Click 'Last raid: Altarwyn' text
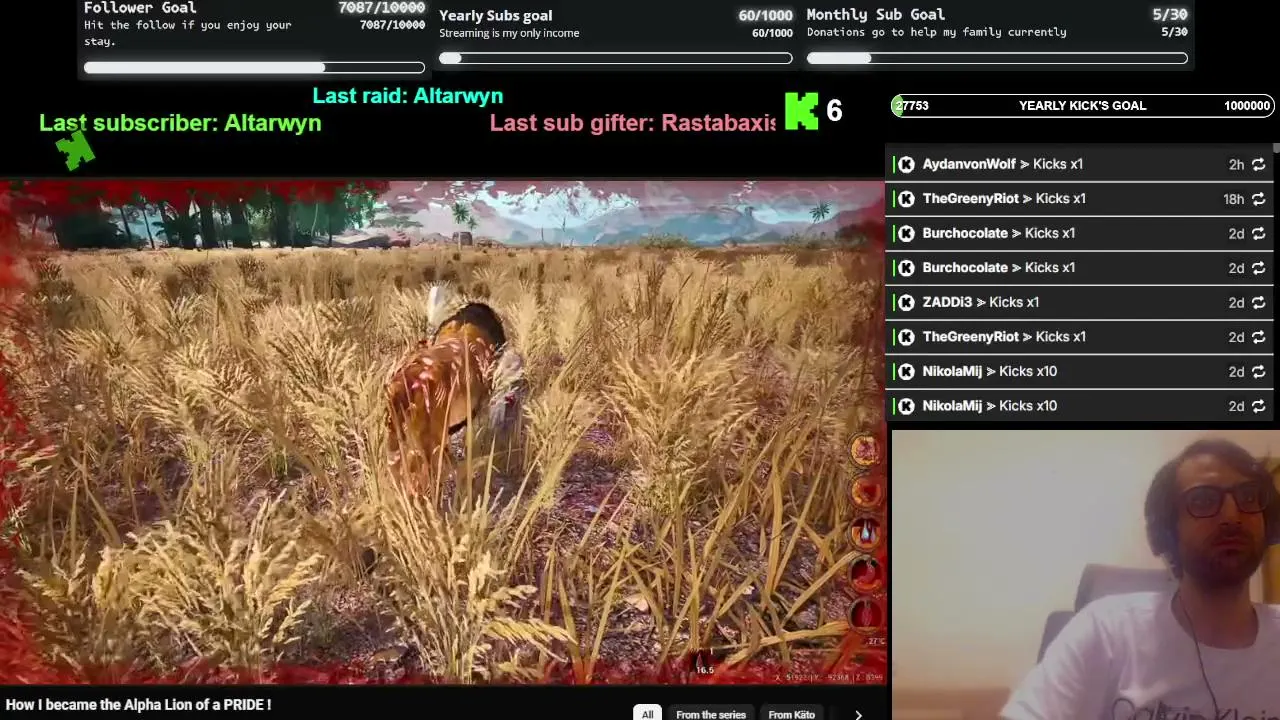The image size is (1280, 720). pyautogui.click(x=408, y=96)
